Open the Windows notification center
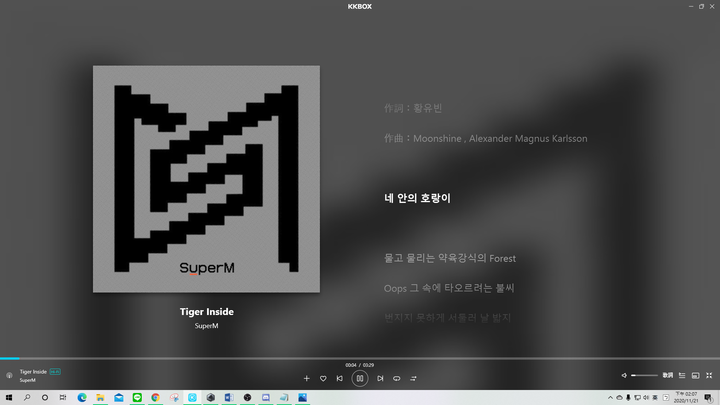The image size is (720, 405). click(x=709, y=398)
